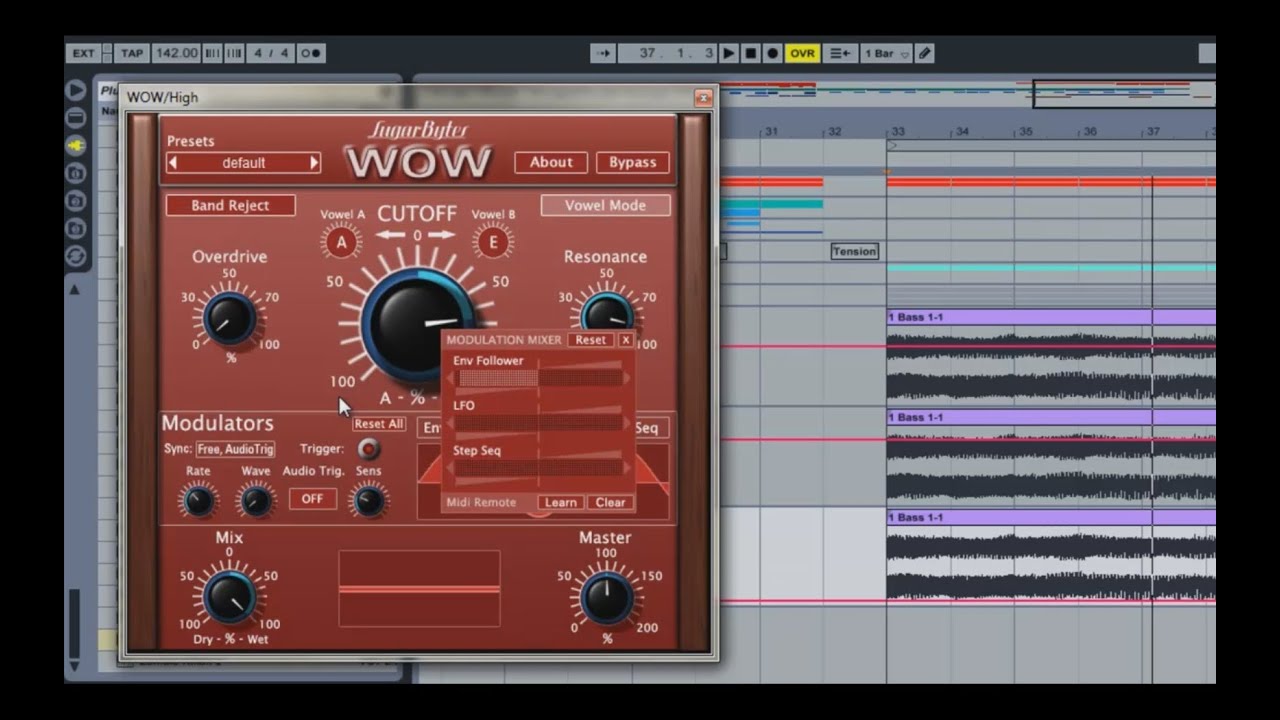Click the Tension marker in arrangement
Image resolution: width=1280 pixels, height=720 pixels.
[x=854, y=251]
